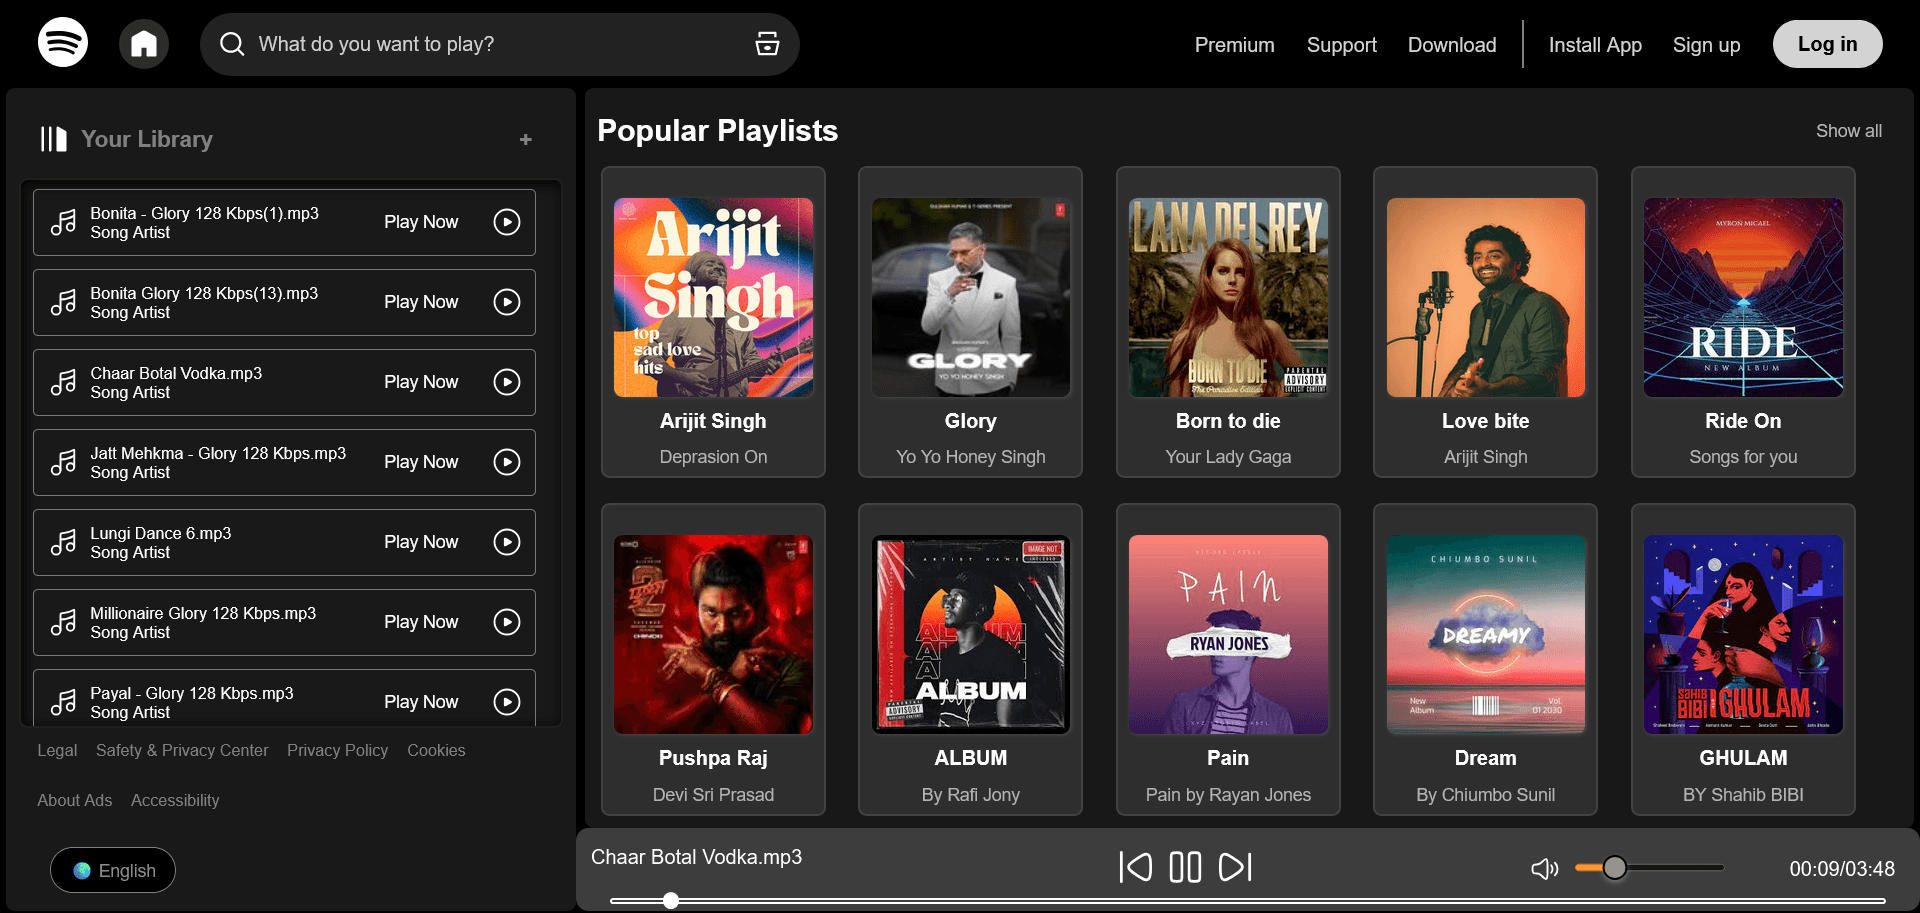Open the Born to die playlist cover

pyautogui.click(x=1228, y=297)
